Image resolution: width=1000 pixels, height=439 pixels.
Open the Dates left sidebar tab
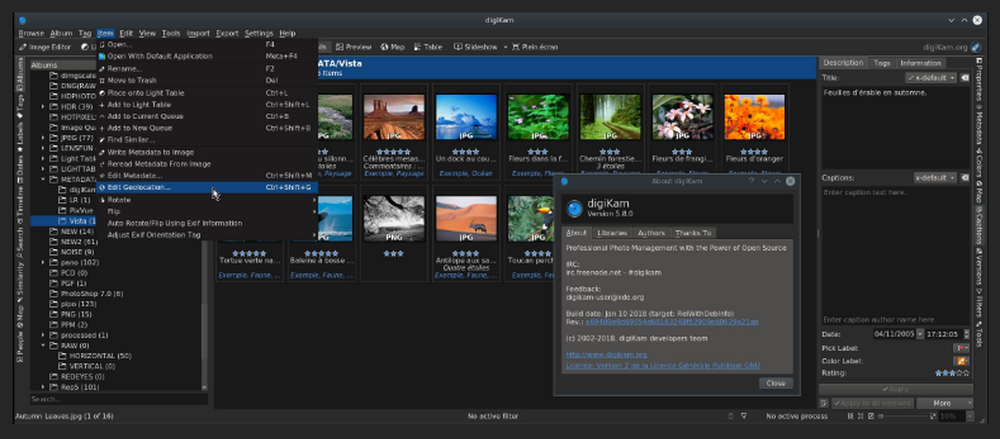point(20,167)
